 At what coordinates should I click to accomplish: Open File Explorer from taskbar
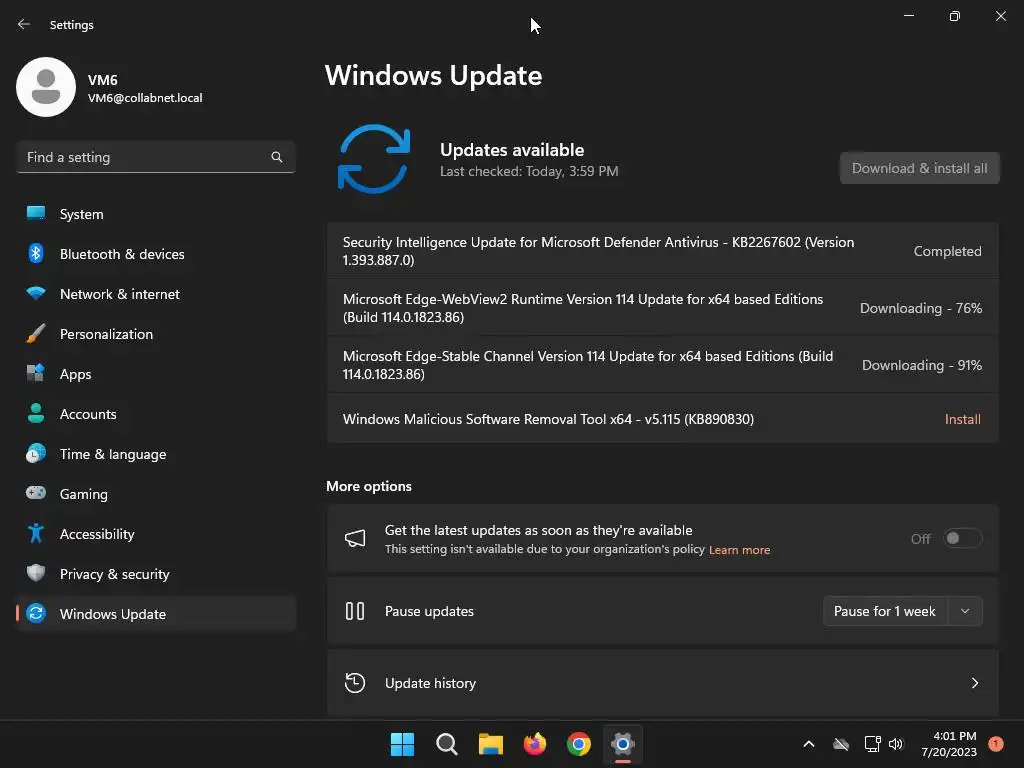[x=490, y=744]
